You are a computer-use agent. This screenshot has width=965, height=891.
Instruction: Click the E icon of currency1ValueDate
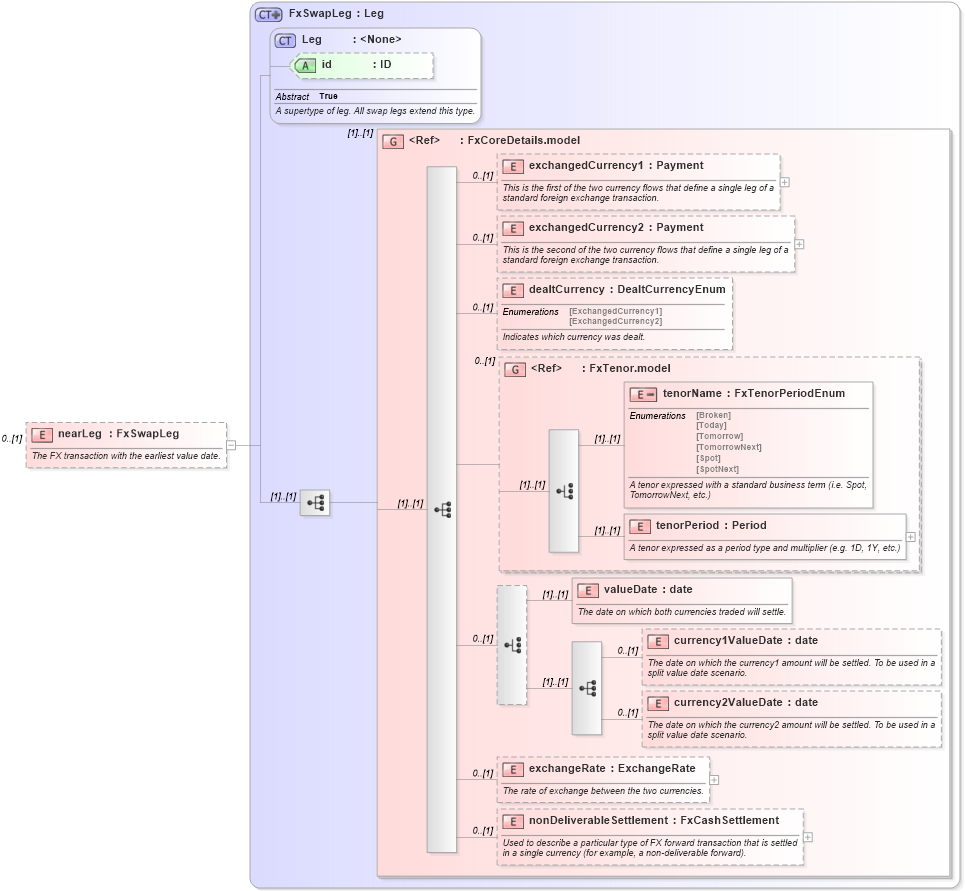[x=658, y=641]
